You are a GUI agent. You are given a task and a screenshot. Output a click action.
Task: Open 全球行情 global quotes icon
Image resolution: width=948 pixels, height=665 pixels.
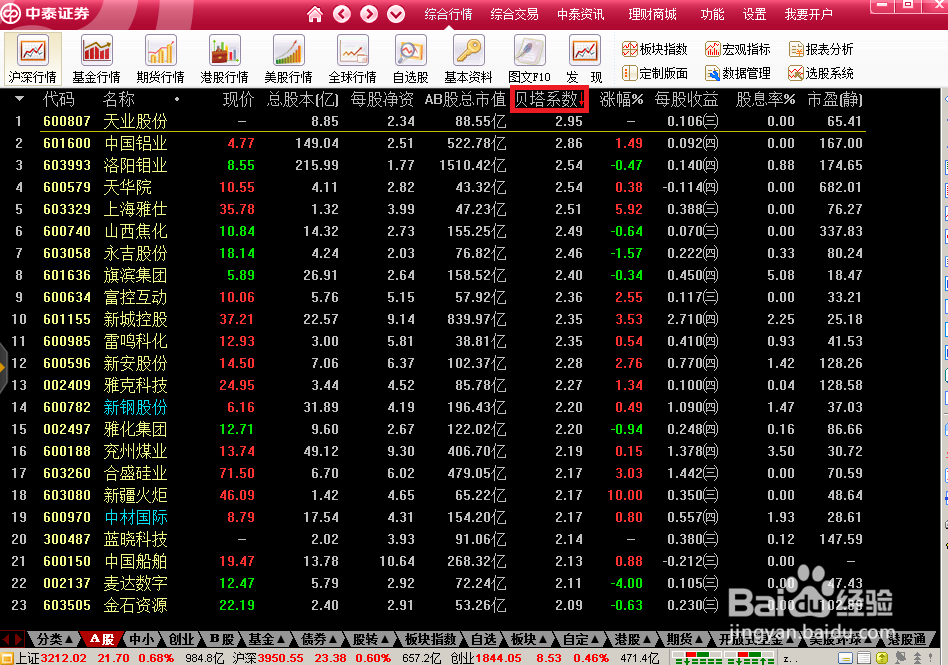[352, 59]
